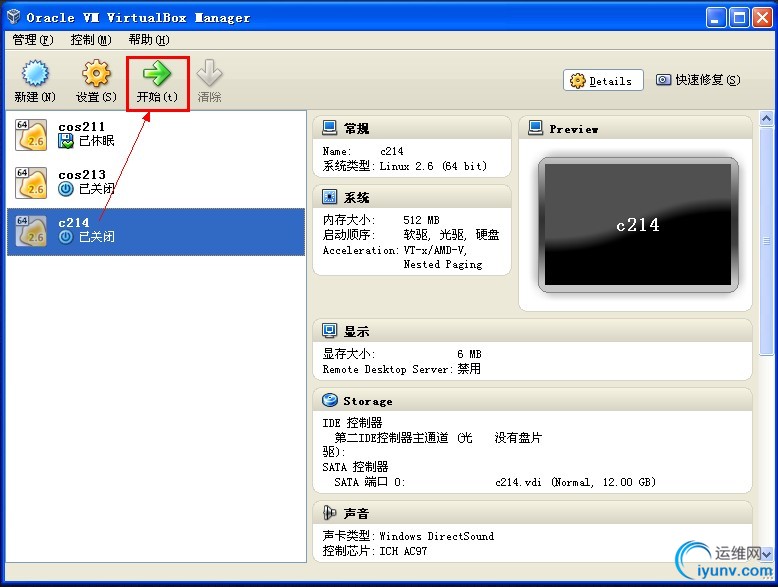Image resolution: width=778 pixels, height=587 pixels.
Task: Click the '6 MB' video memory value
Action: (469, 354)
